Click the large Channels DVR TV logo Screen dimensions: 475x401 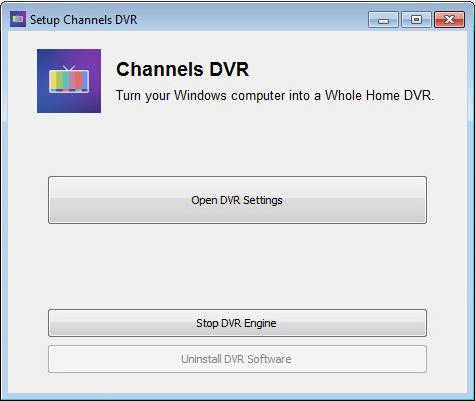(69, 81)
